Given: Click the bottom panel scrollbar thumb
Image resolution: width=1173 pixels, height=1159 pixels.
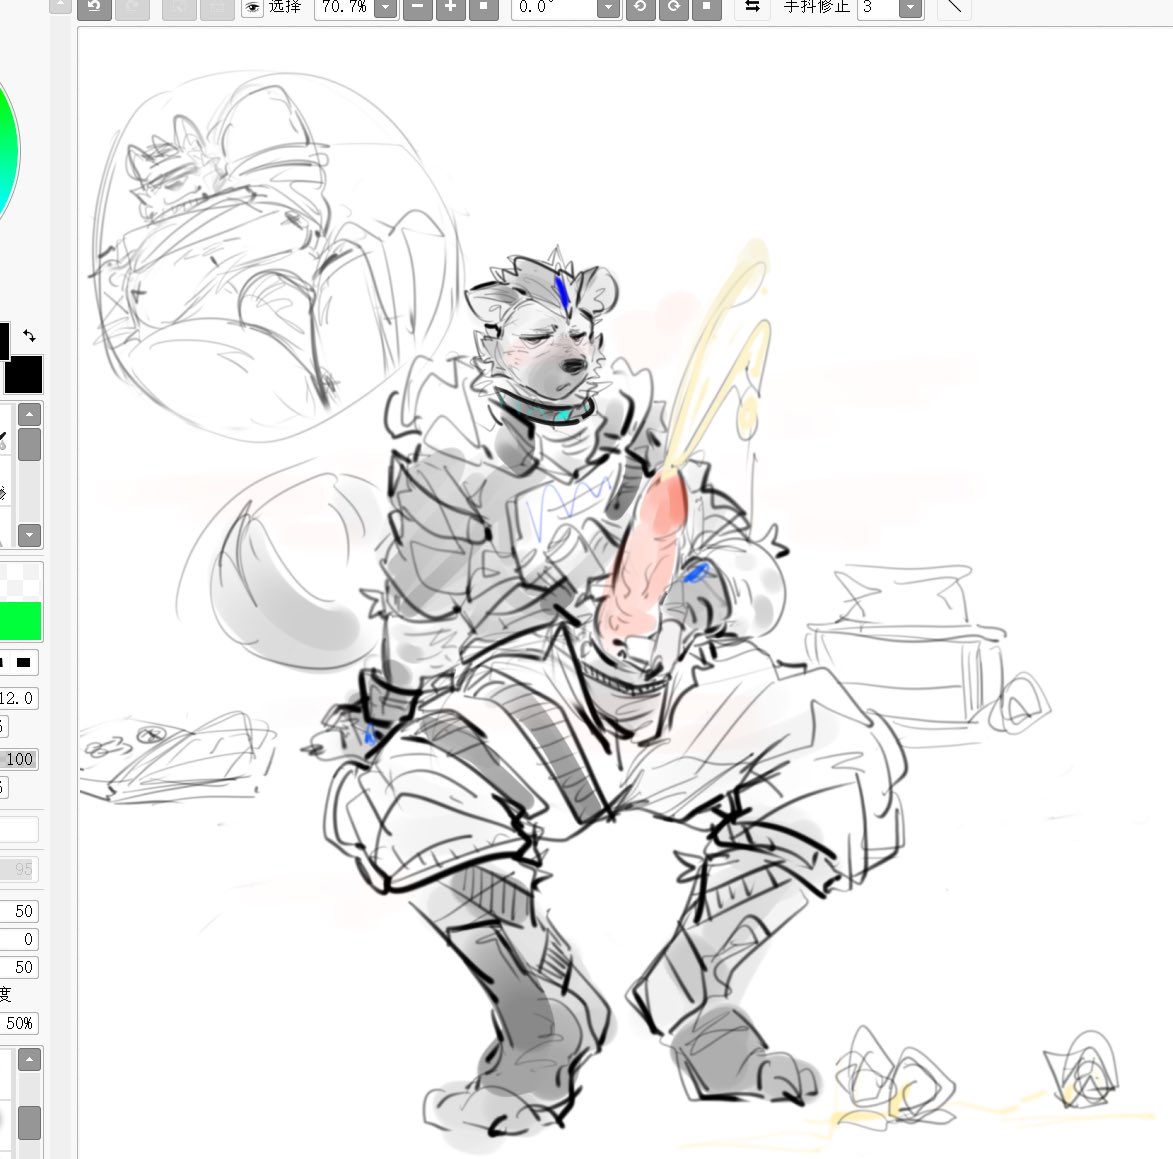Looking at the screenshot, I should click(x=29, y=1123).
